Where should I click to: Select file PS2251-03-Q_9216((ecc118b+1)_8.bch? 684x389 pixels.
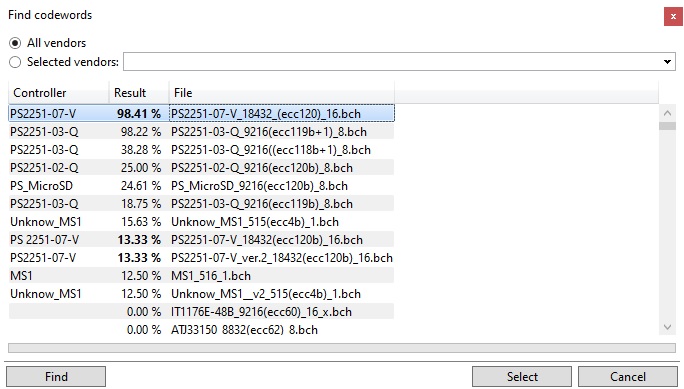[x=271, y=150]
